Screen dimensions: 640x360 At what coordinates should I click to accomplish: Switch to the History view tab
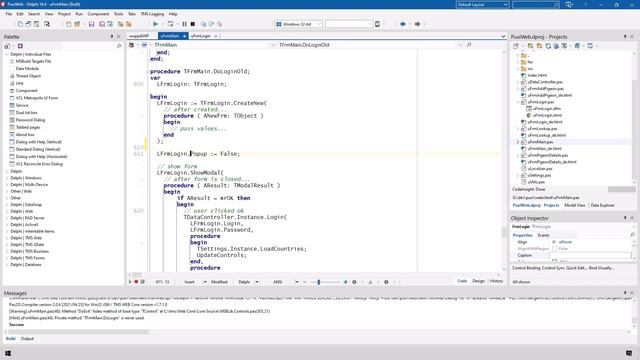tap(496, 281)
